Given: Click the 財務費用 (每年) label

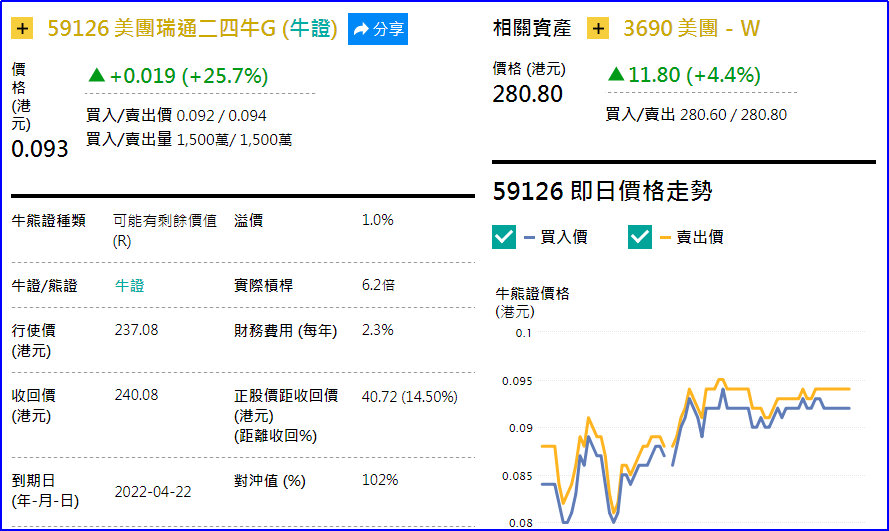Looking at the screenshot, I should pos(285,330).
